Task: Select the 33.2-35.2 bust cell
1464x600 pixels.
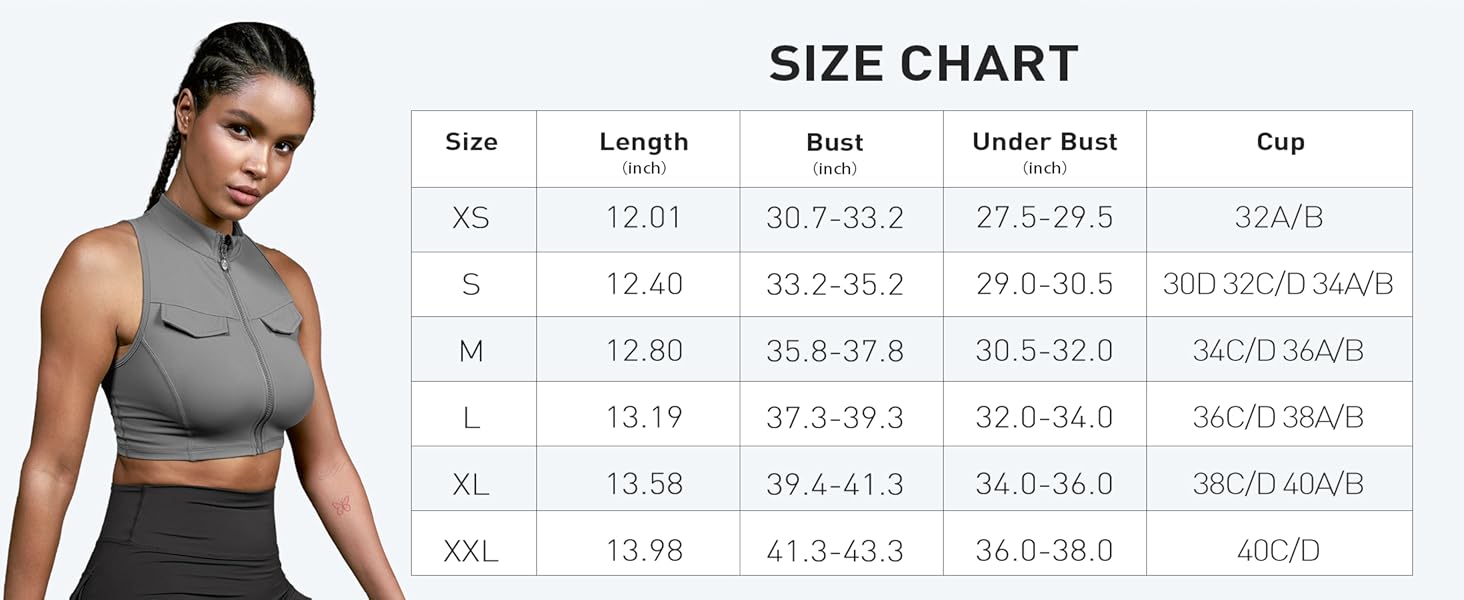Action: (x=834, y=285)
